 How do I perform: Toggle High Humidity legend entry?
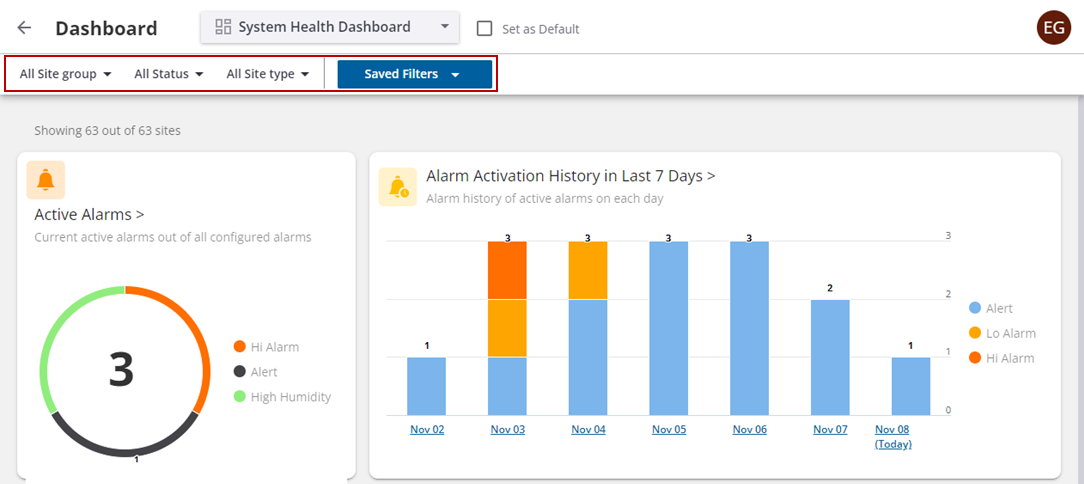[x=281, y=397]
